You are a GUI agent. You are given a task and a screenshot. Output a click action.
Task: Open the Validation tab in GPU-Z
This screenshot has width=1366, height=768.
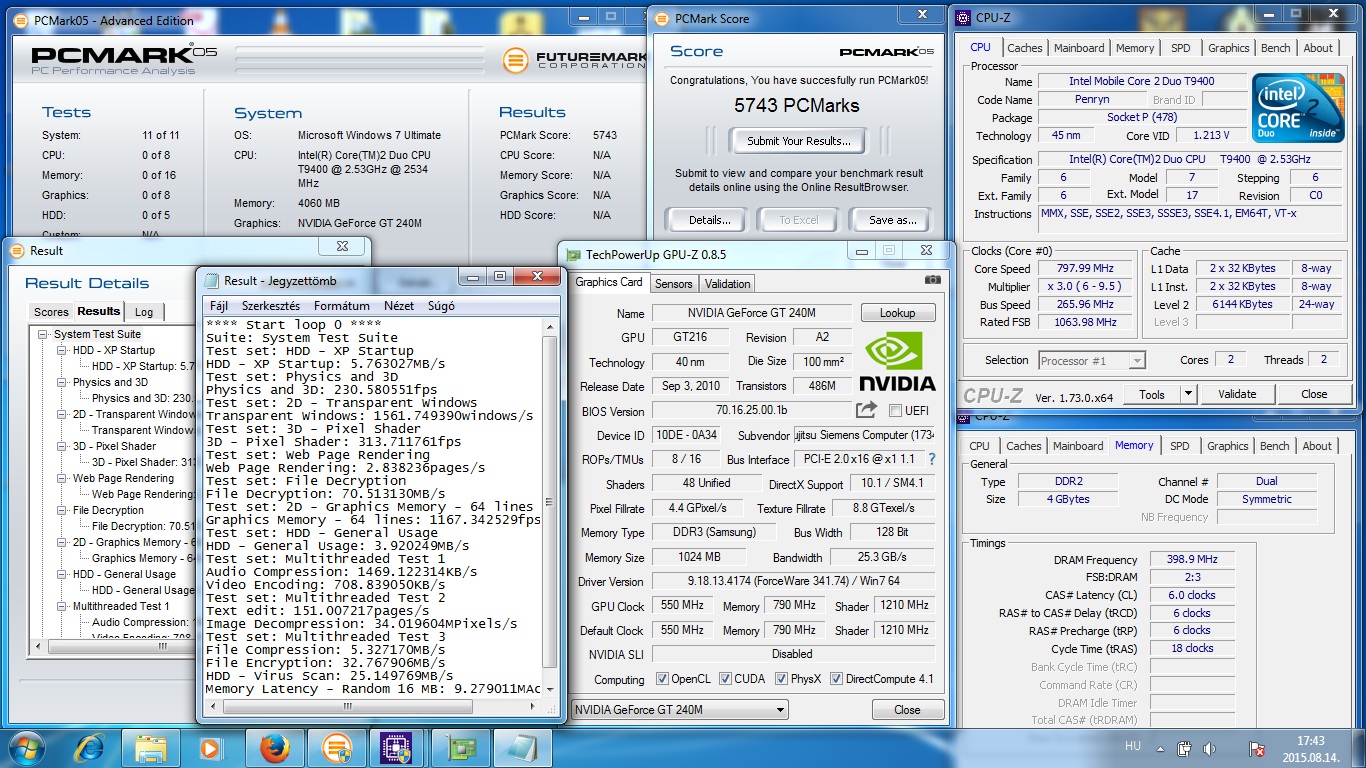[728, 284]
